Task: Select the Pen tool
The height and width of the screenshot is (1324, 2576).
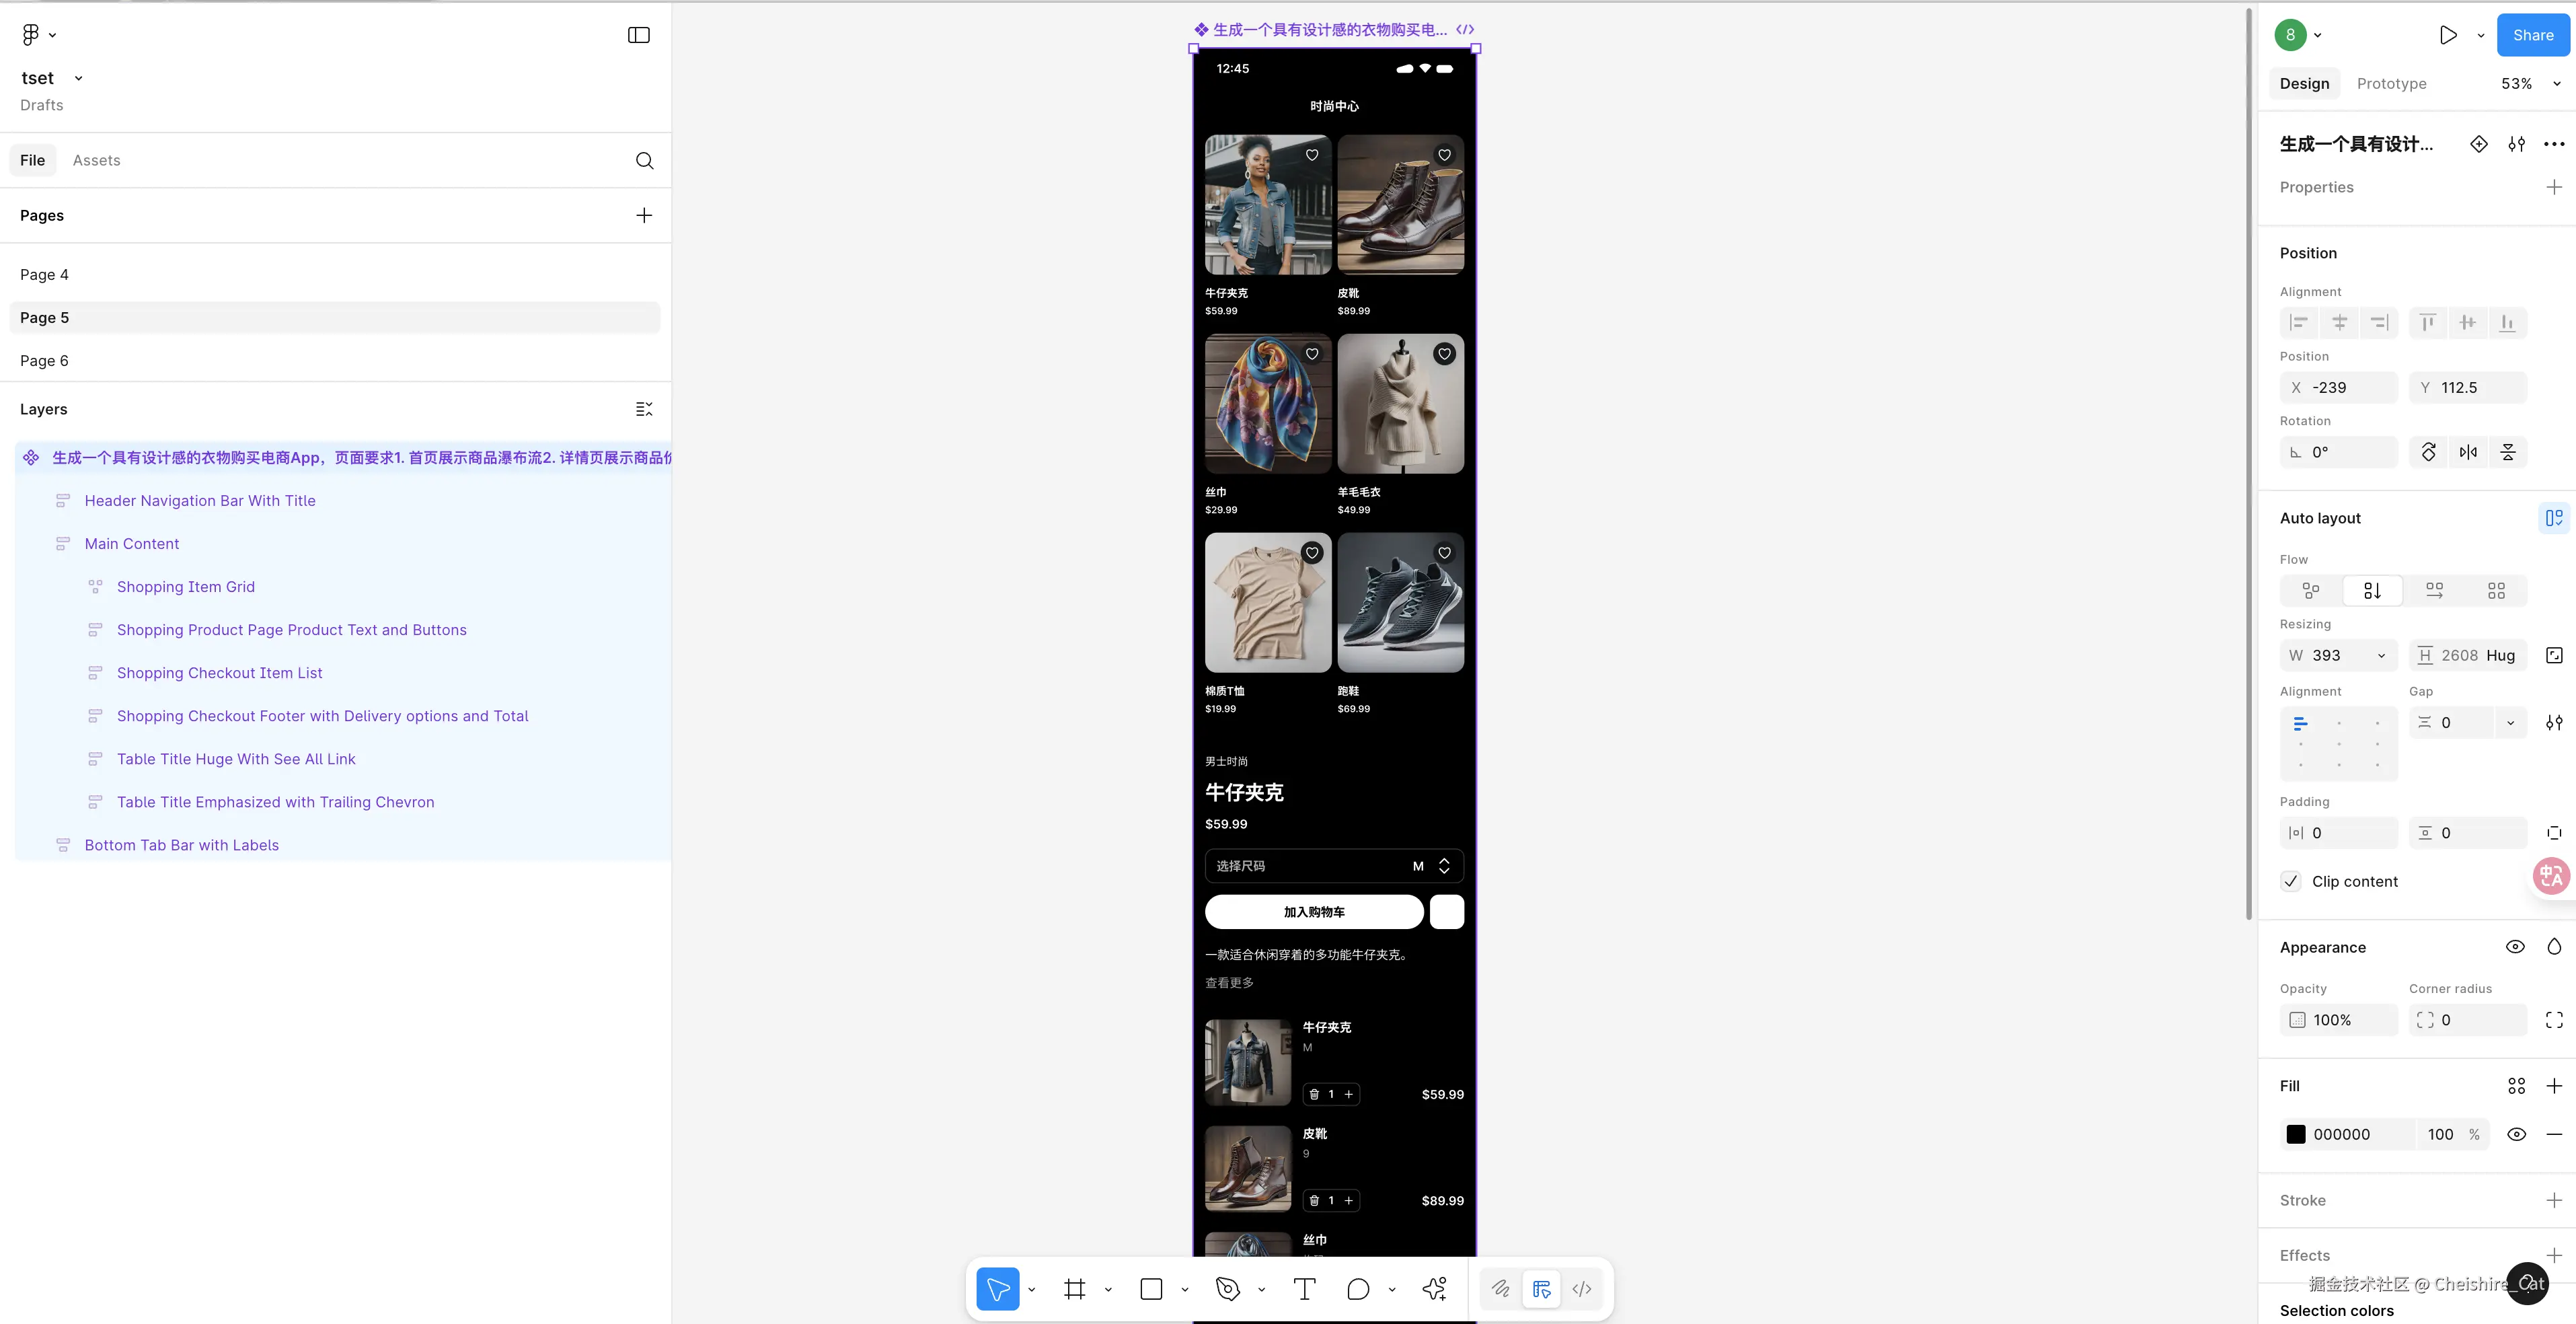Action: 1228,1289
